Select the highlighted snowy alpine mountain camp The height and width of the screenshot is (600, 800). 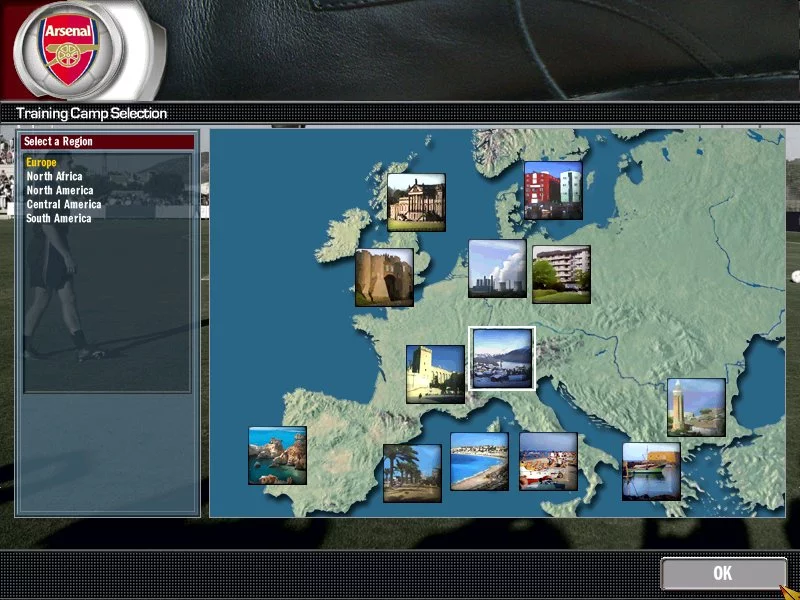[502, 359]
